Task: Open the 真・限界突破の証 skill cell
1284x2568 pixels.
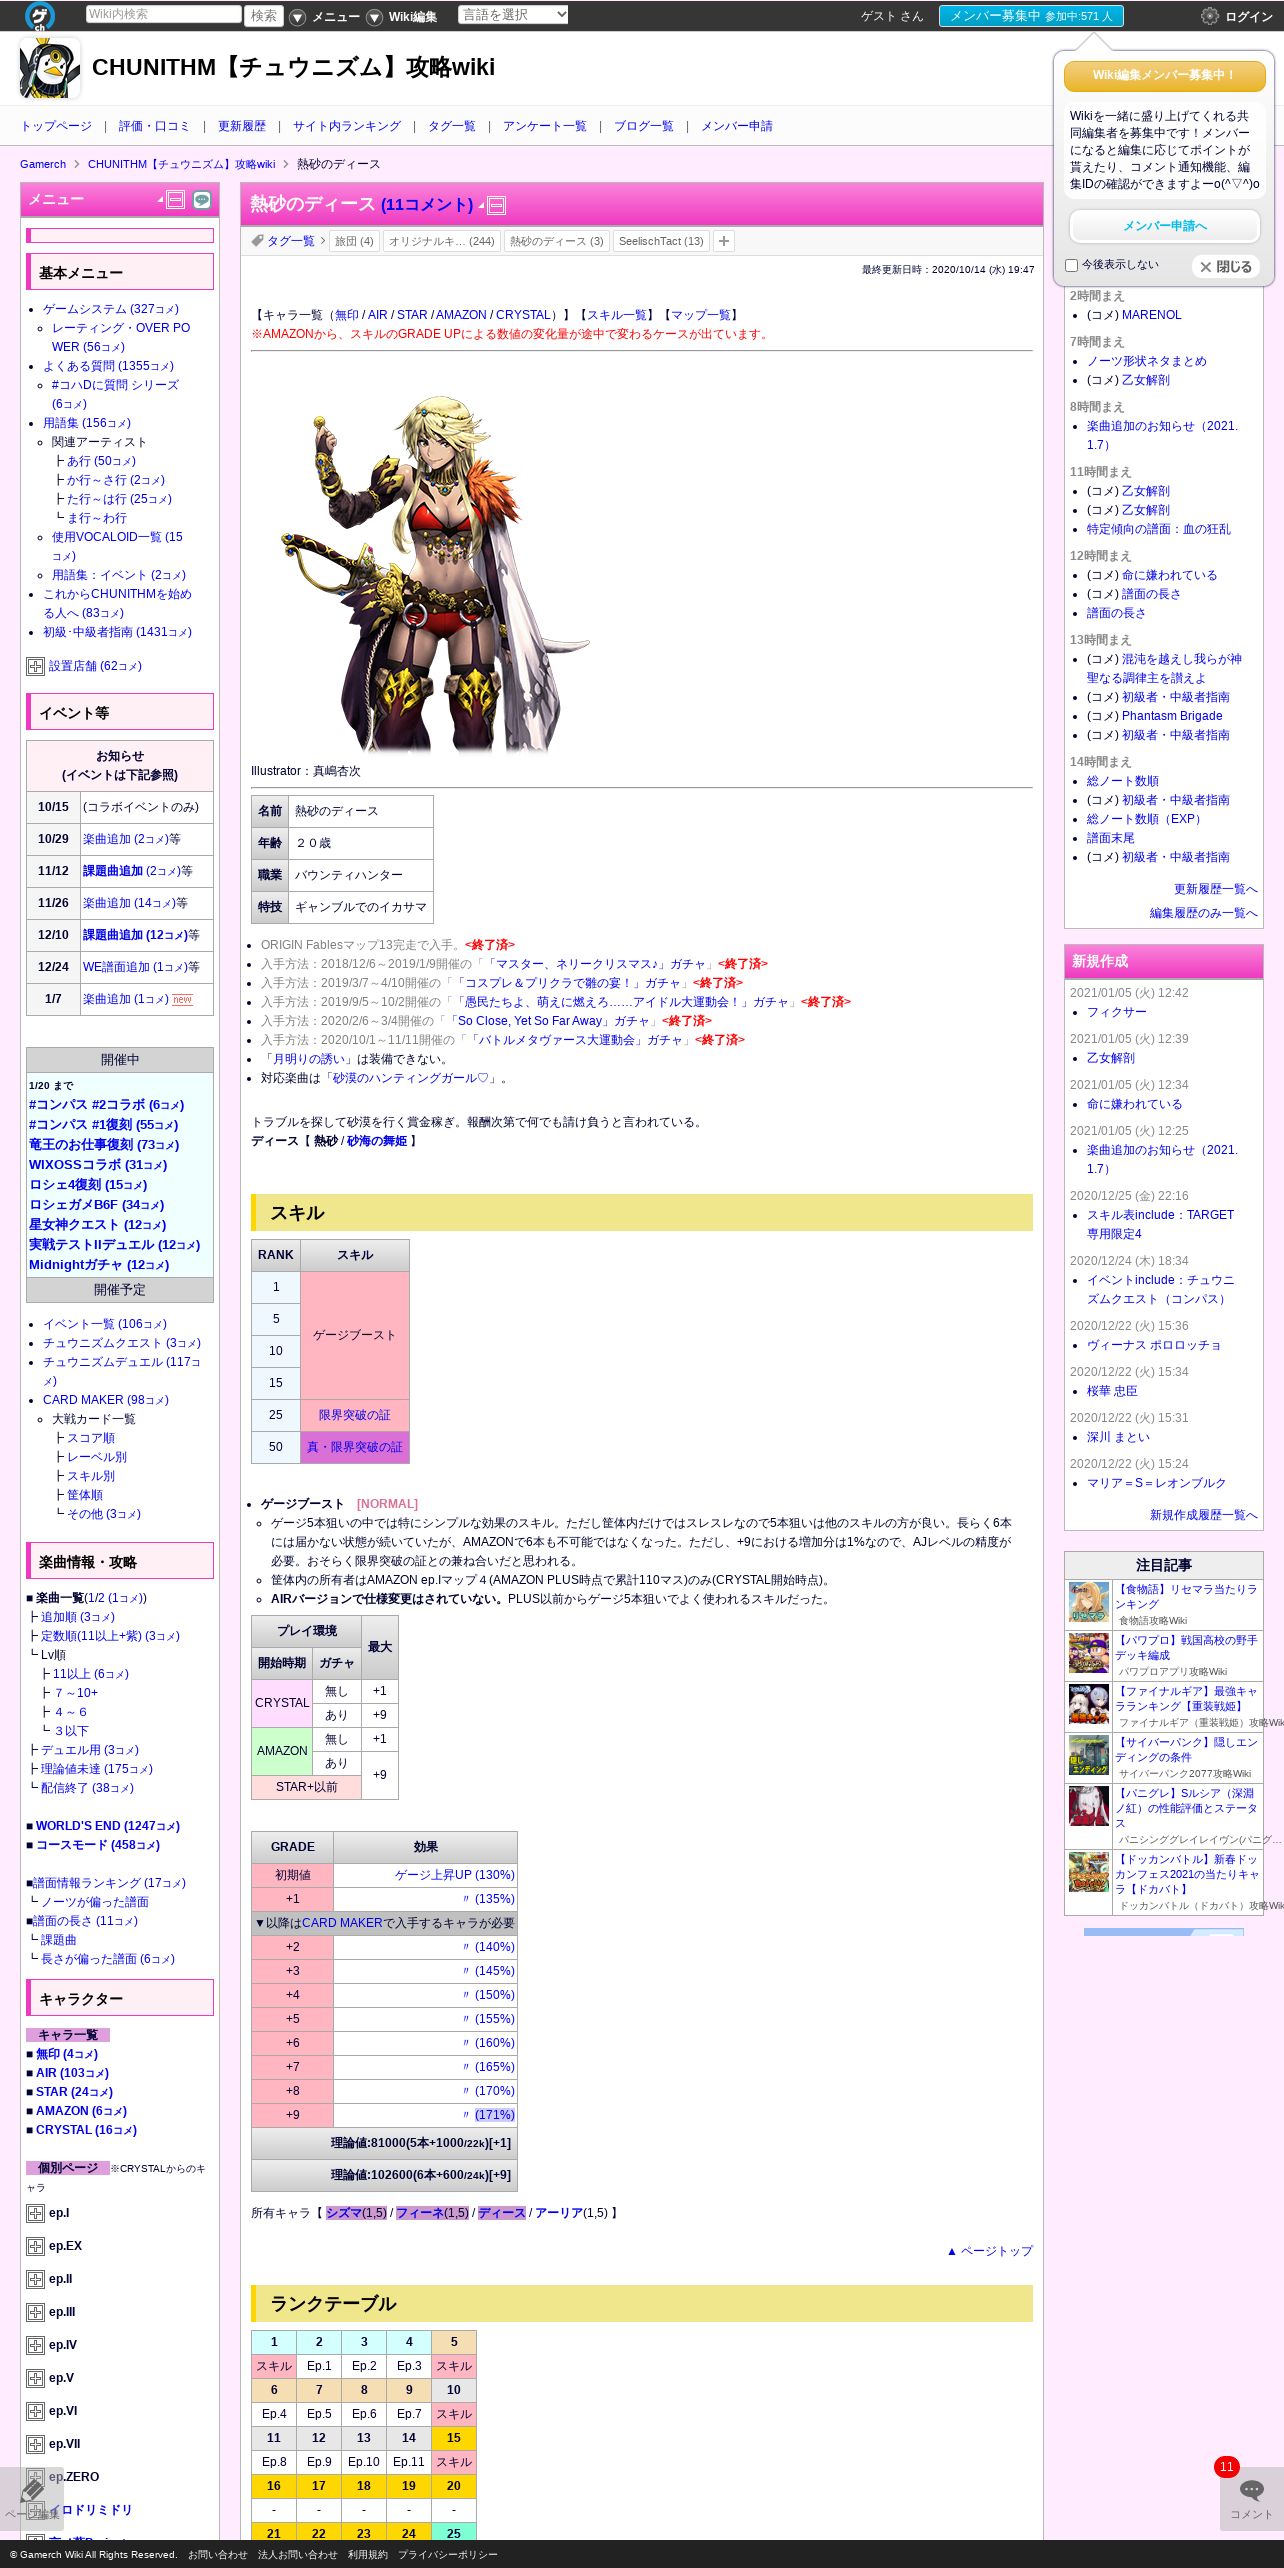Action: [355, 1447]
